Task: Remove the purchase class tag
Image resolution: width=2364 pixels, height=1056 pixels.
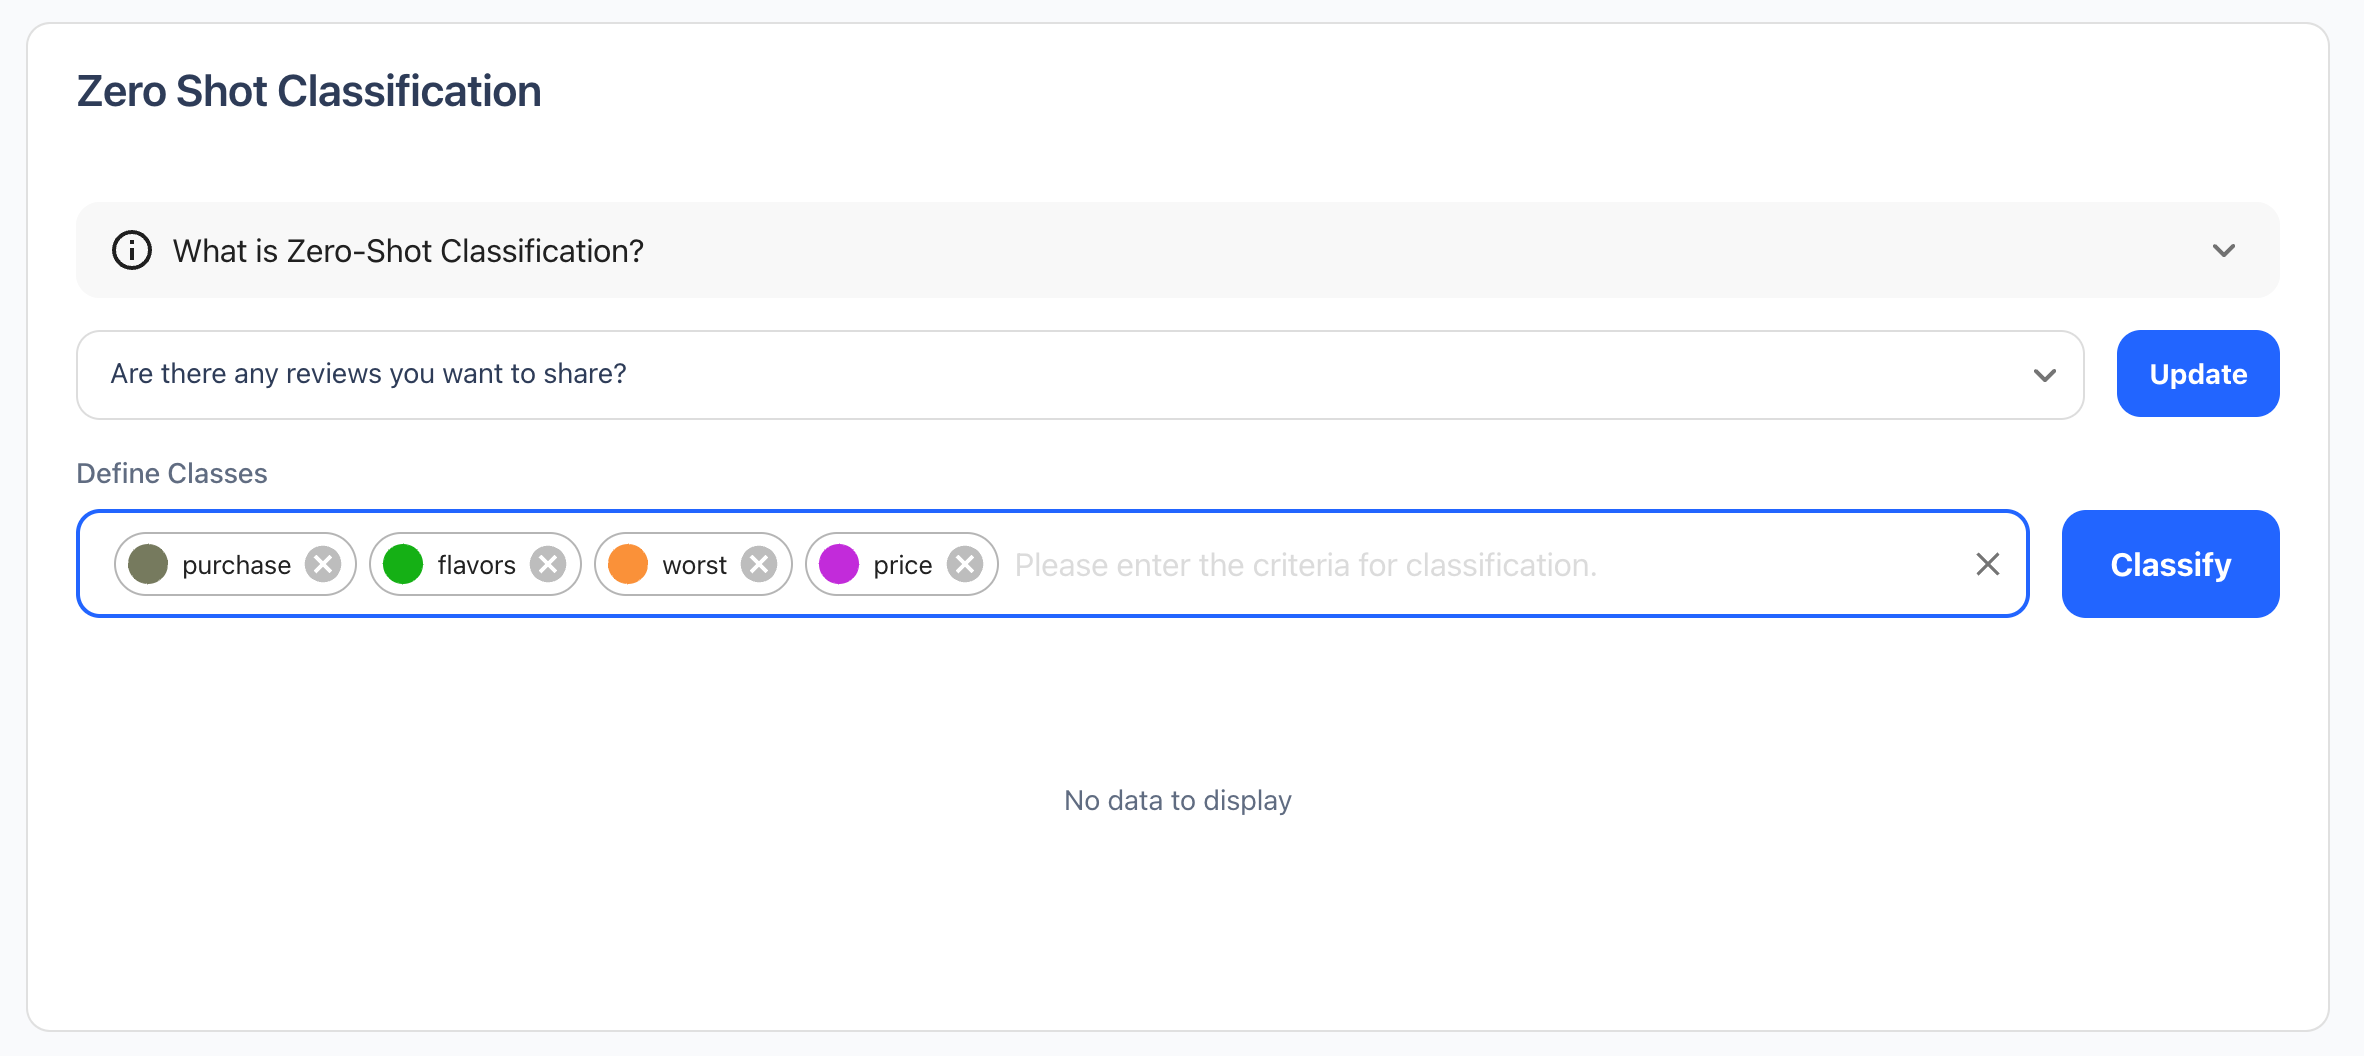Action: [x=323, y=564]
